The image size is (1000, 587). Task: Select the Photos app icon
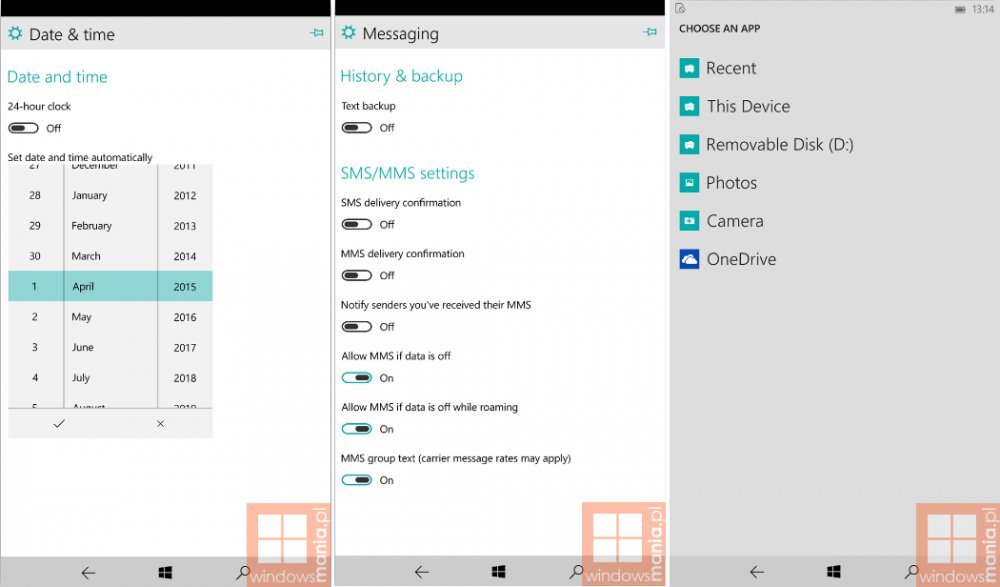[690, 182]
